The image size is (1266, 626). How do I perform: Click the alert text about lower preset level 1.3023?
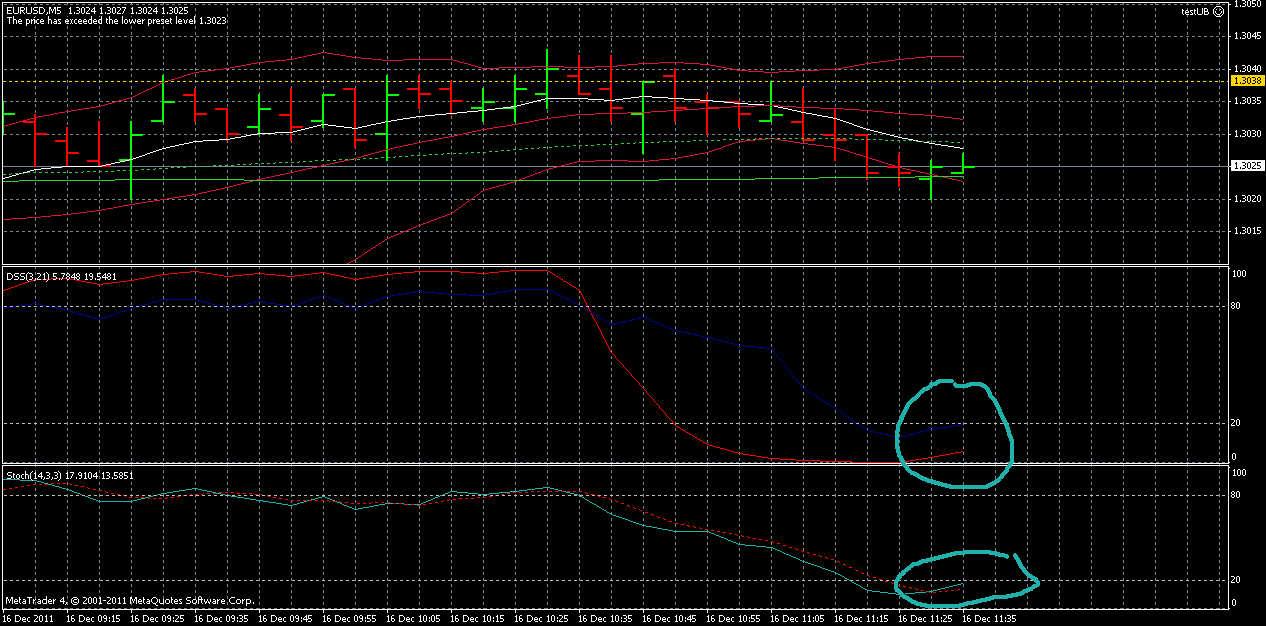(x=120, y=19)
